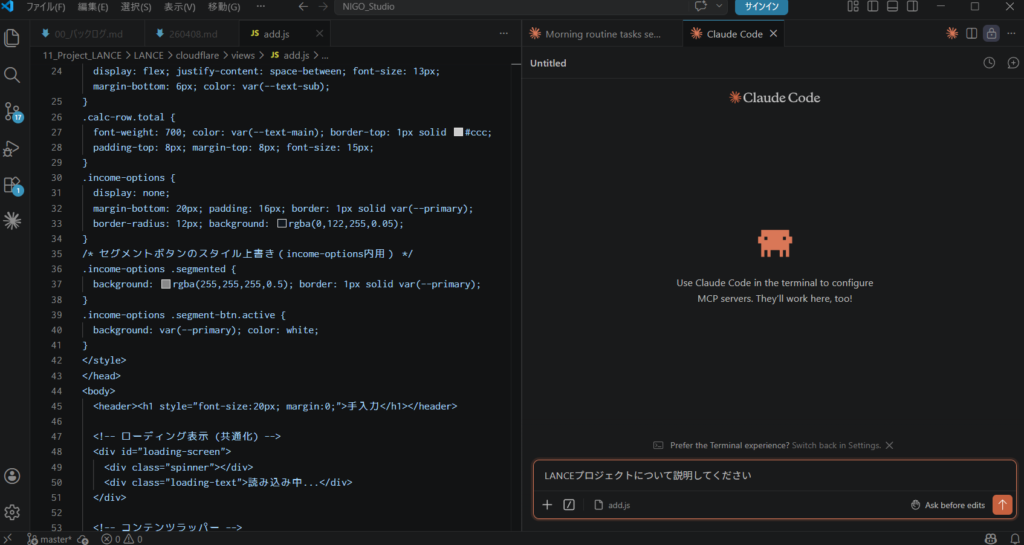1024x545 pixels.
Task: Open the Run and Debug view
Action: tap(12, 148)
